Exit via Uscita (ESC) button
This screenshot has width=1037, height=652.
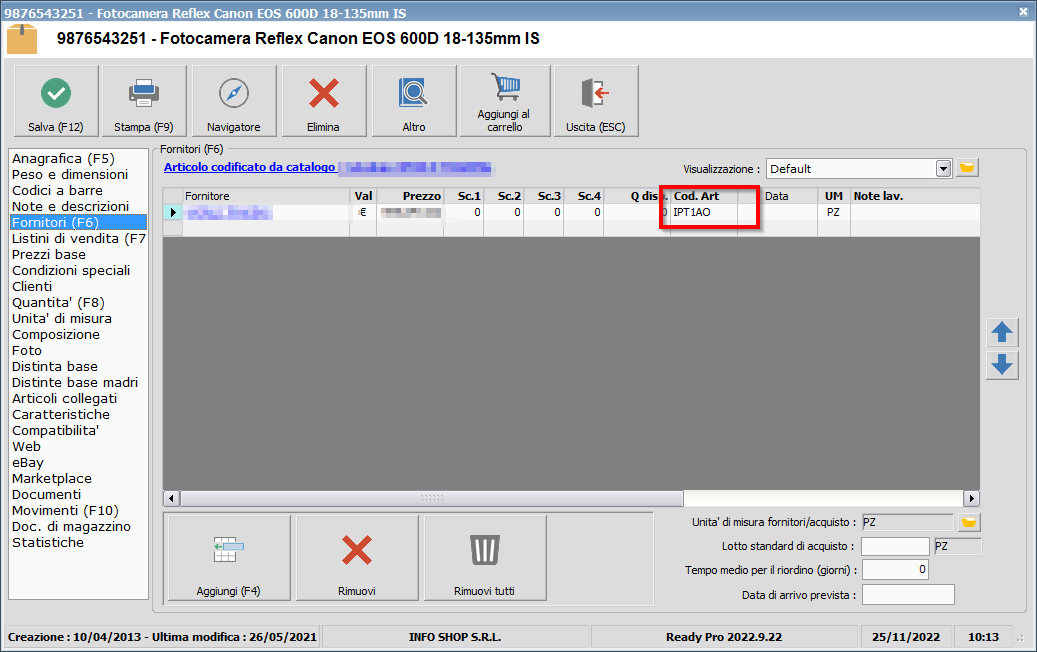(x=596, y=101)
